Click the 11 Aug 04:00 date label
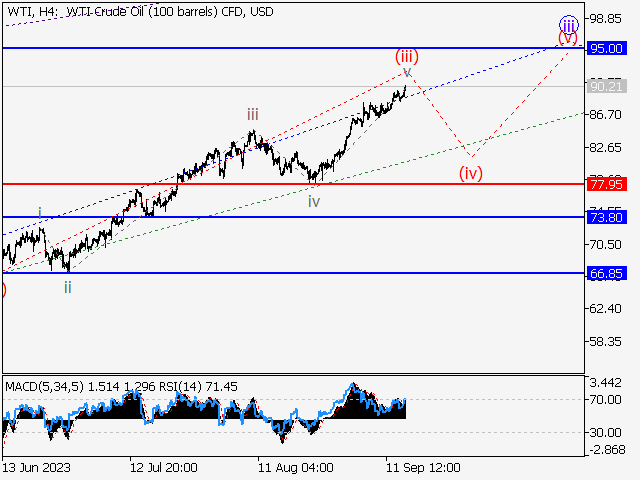The image size is (640, 480). 296,467
